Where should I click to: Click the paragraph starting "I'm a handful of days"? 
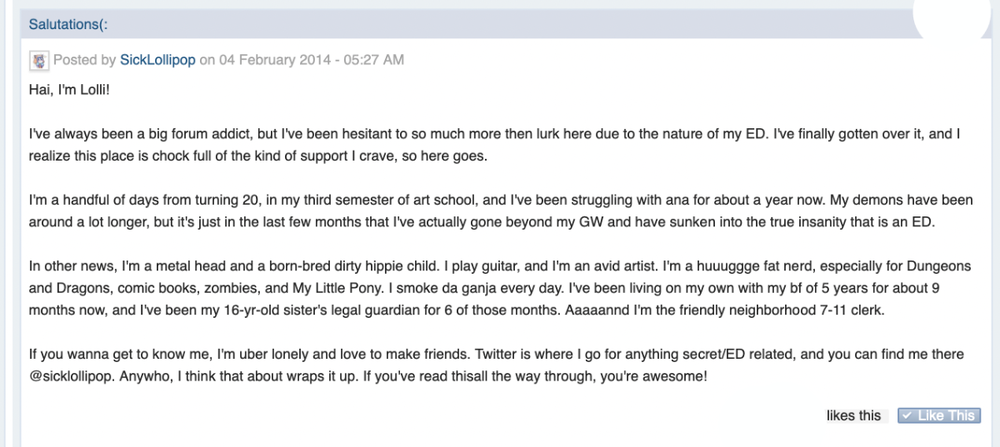[501, 211]
